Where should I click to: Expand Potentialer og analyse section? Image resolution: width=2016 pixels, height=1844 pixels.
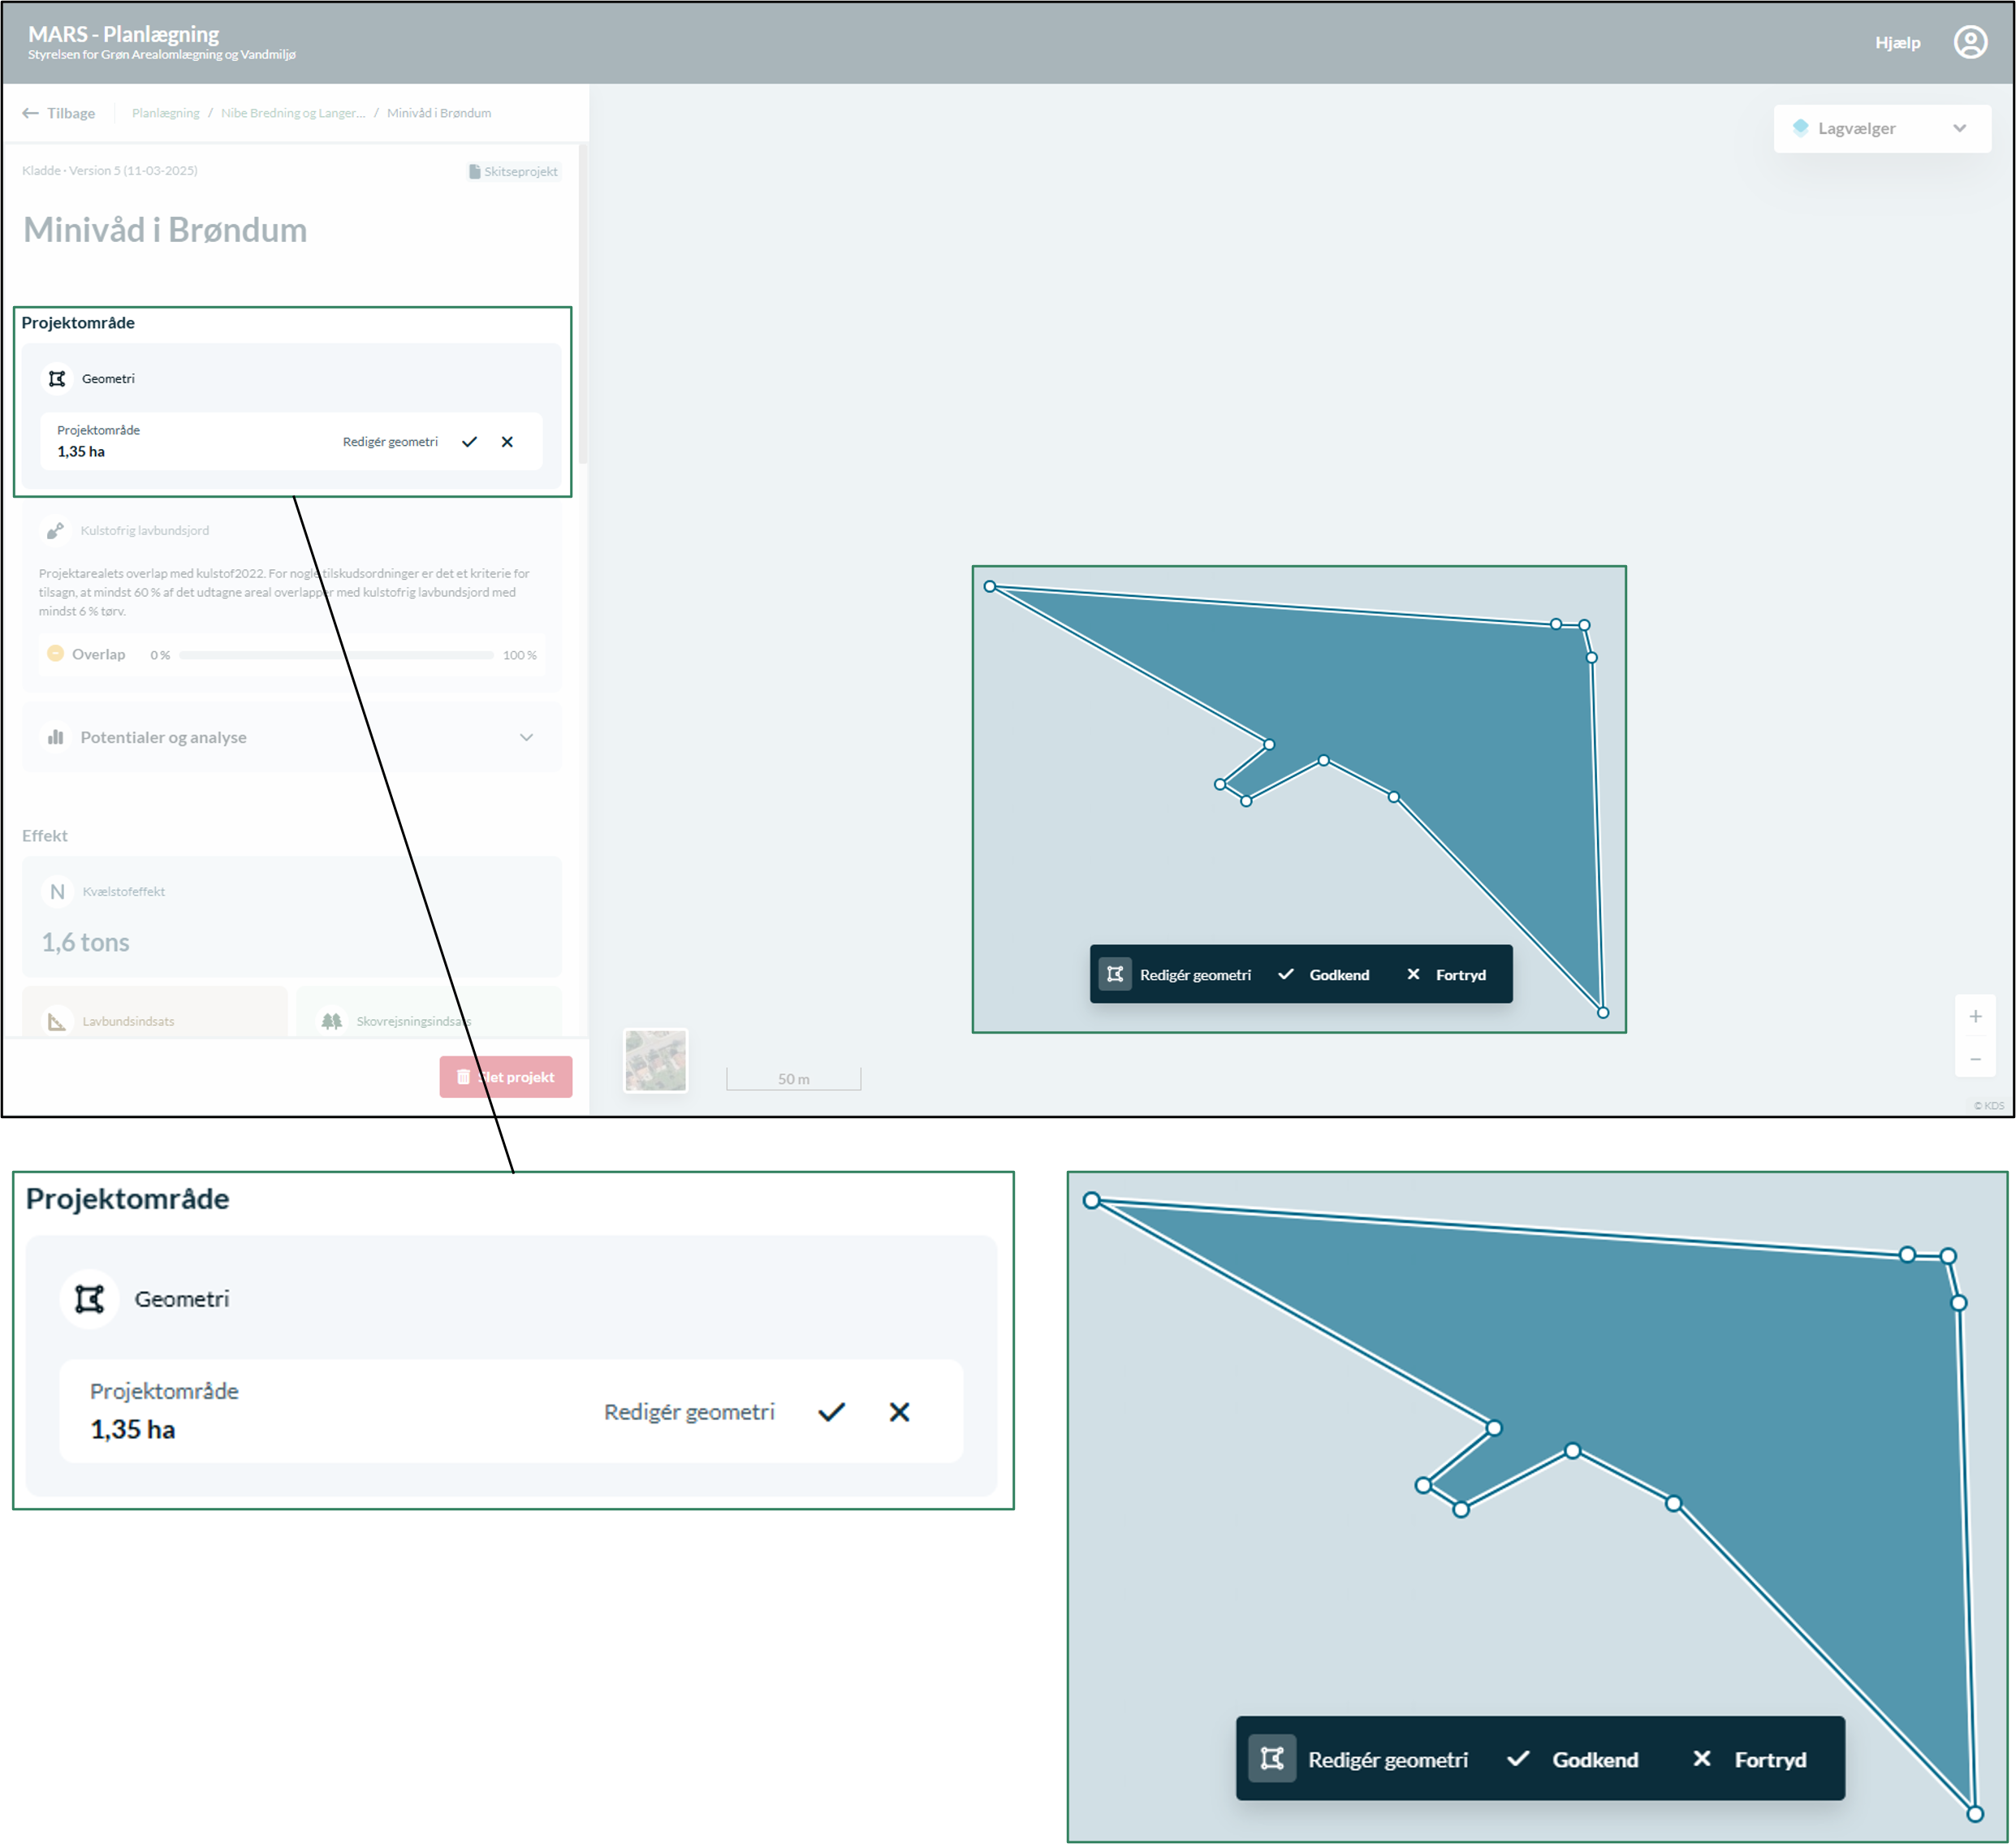pos(291,737)
